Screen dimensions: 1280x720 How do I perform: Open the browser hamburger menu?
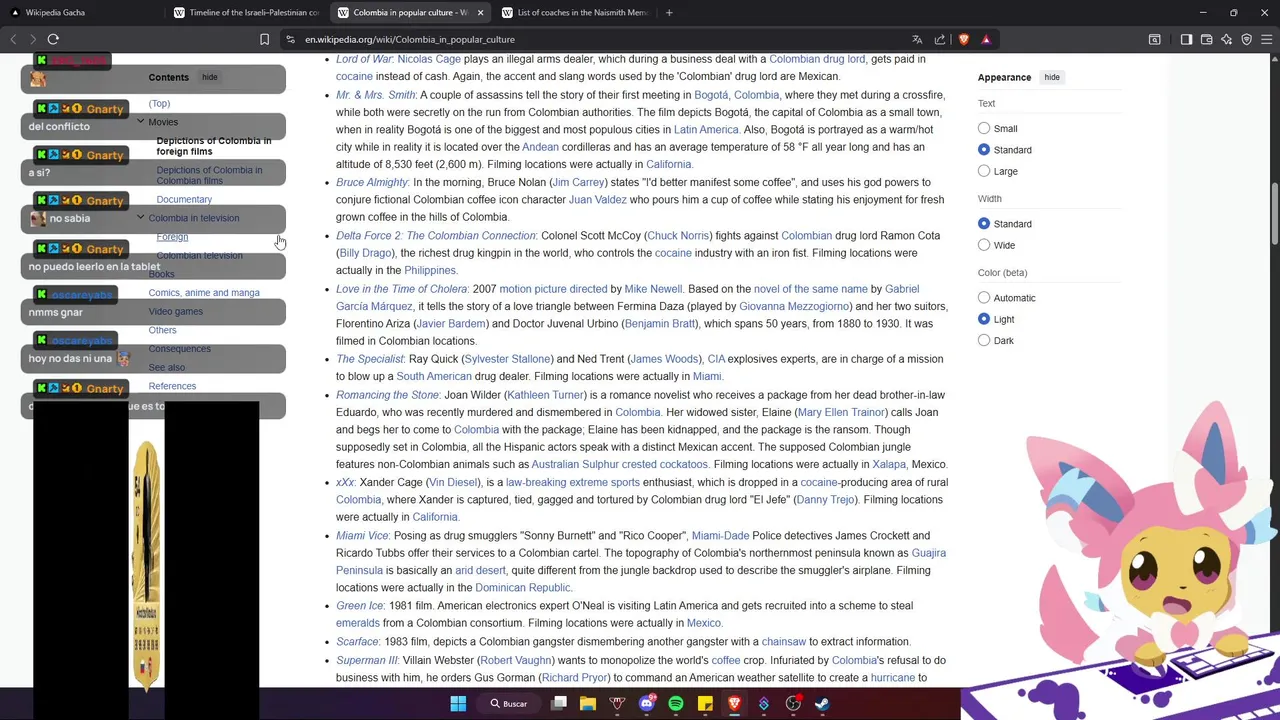click(1267, 39)
